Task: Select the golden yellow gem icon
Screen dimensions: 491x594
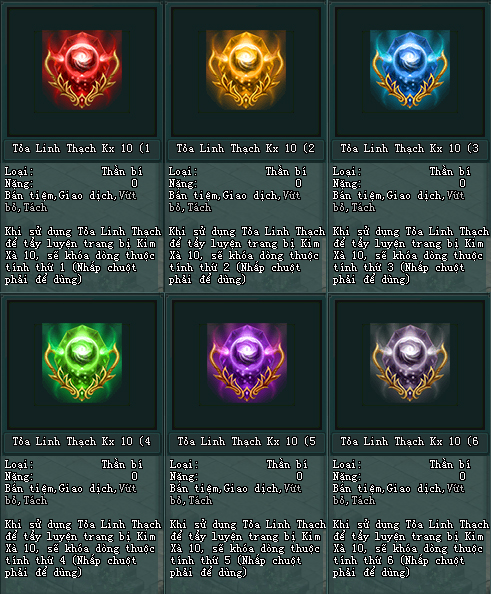Action: coord(246,69)
